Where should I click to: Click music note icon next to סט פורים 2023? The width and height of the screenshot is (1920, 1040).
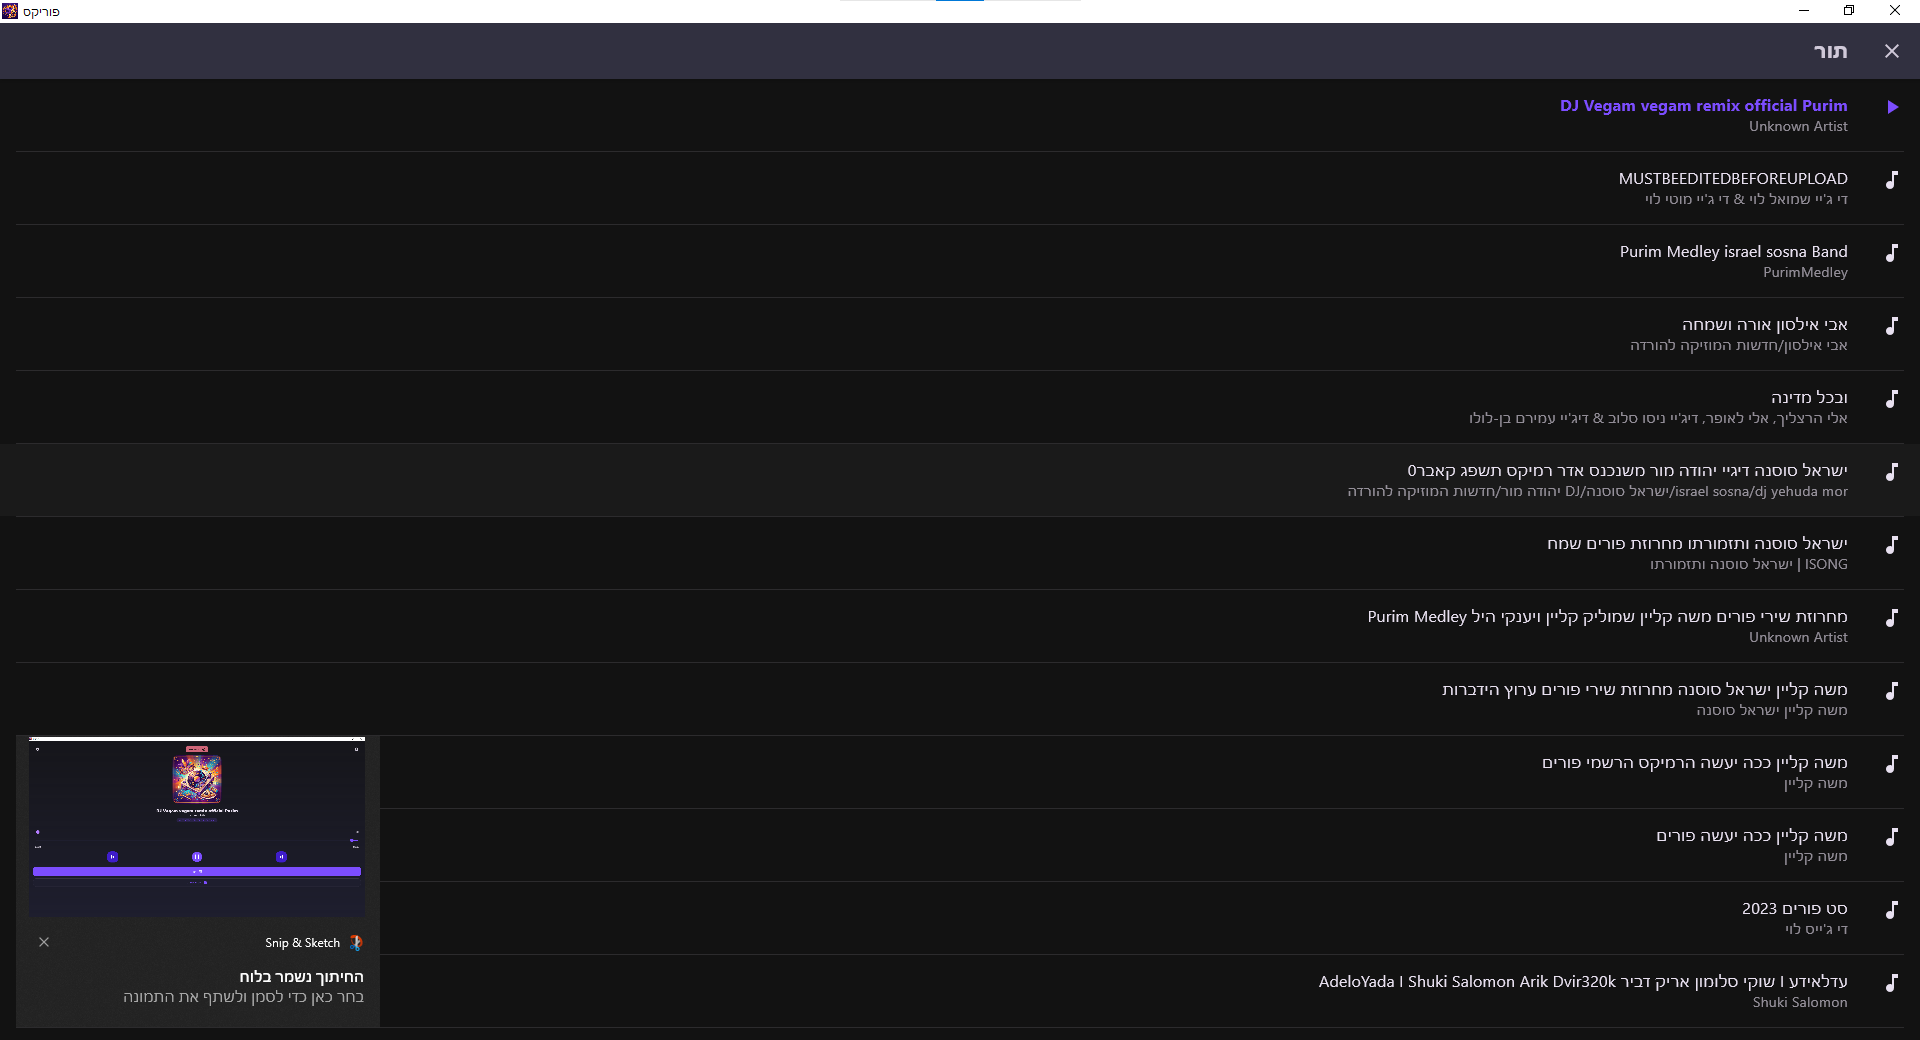pos(1892,910)
